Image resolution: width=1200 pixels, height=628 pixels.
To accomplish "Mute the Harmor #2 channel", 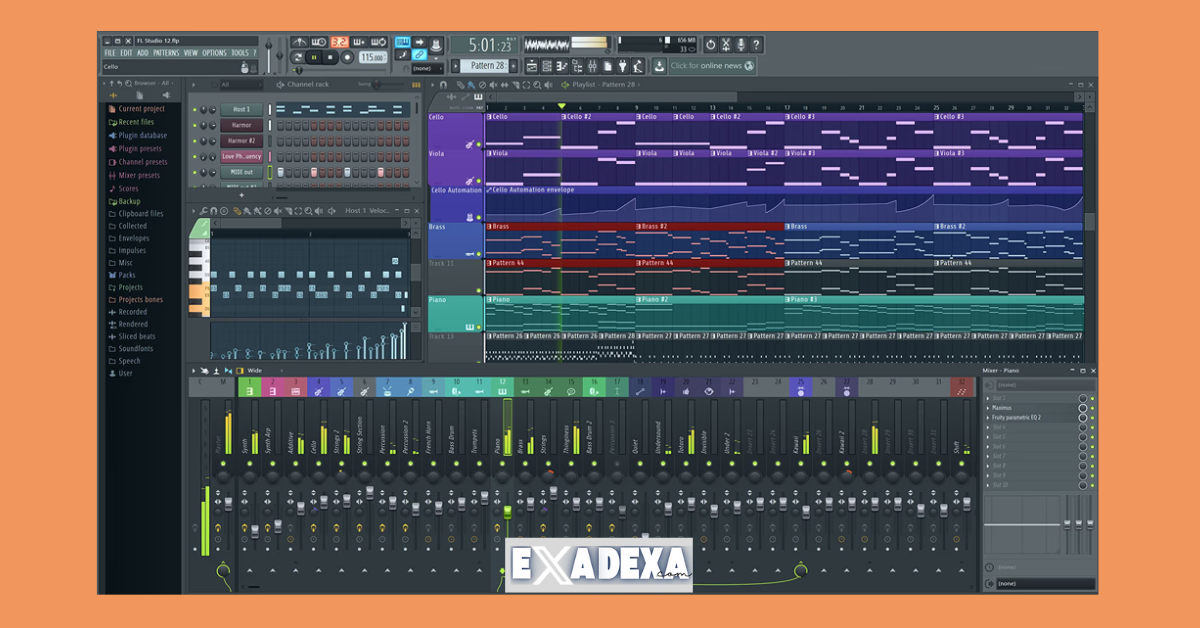I will pos(194,141).
